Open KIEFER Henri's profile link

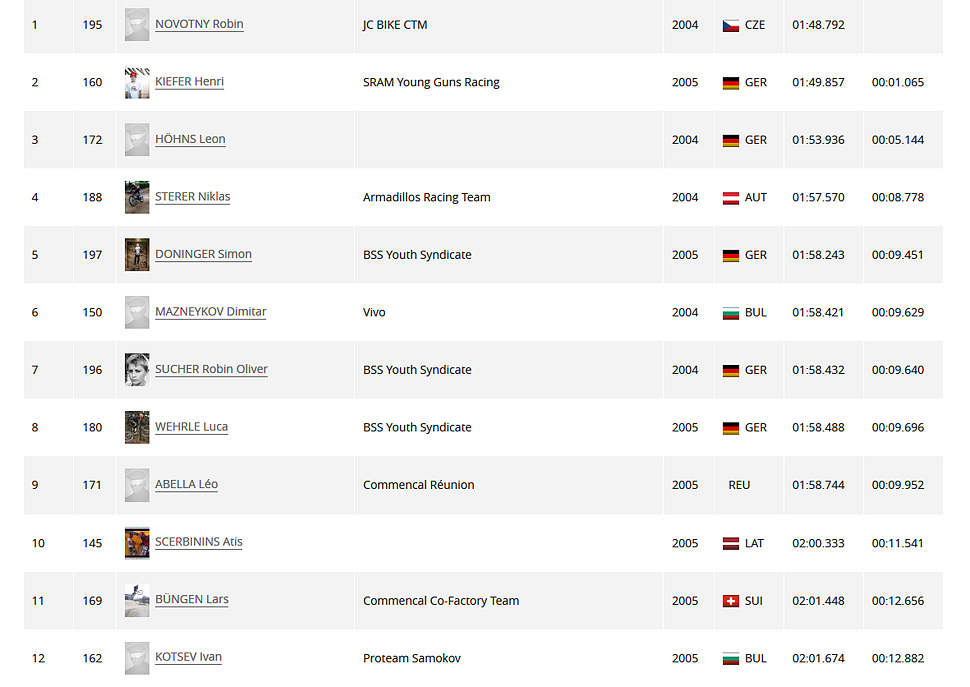(189, 82)
